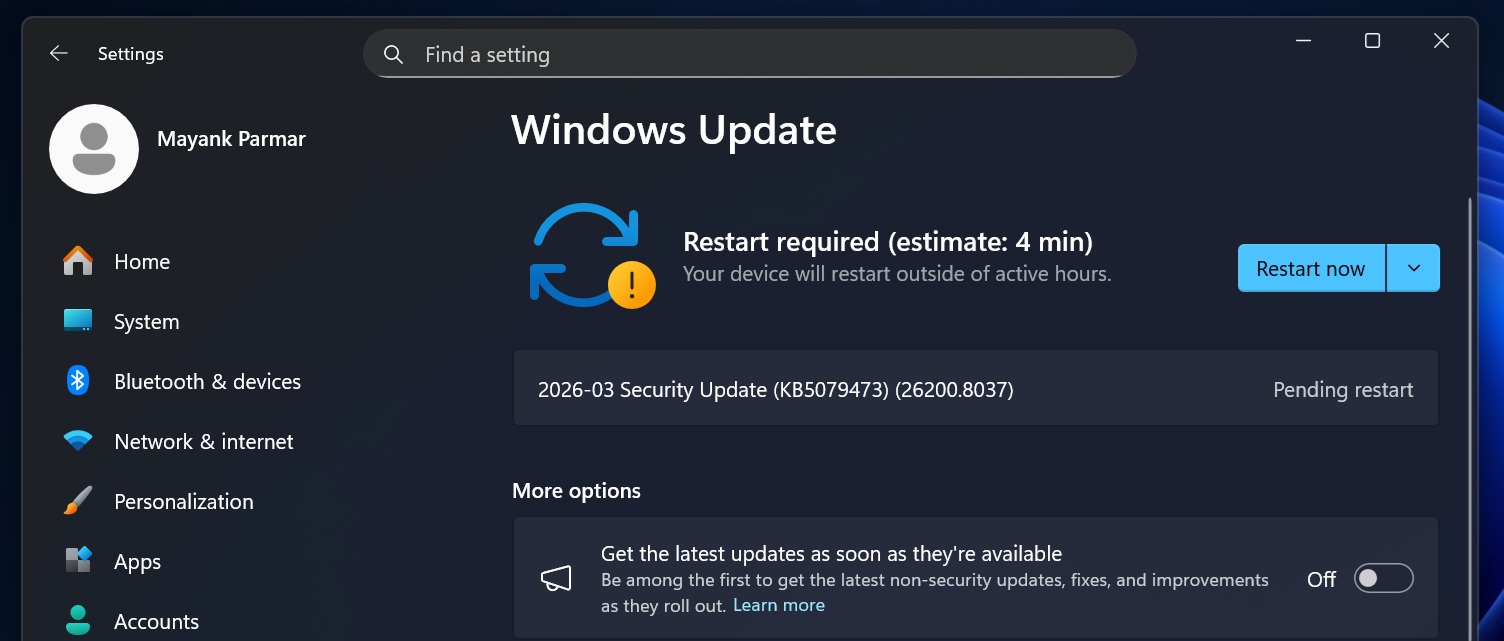
Task: Expand the Restart now dropdown arrow
Action: [1413, 268]
